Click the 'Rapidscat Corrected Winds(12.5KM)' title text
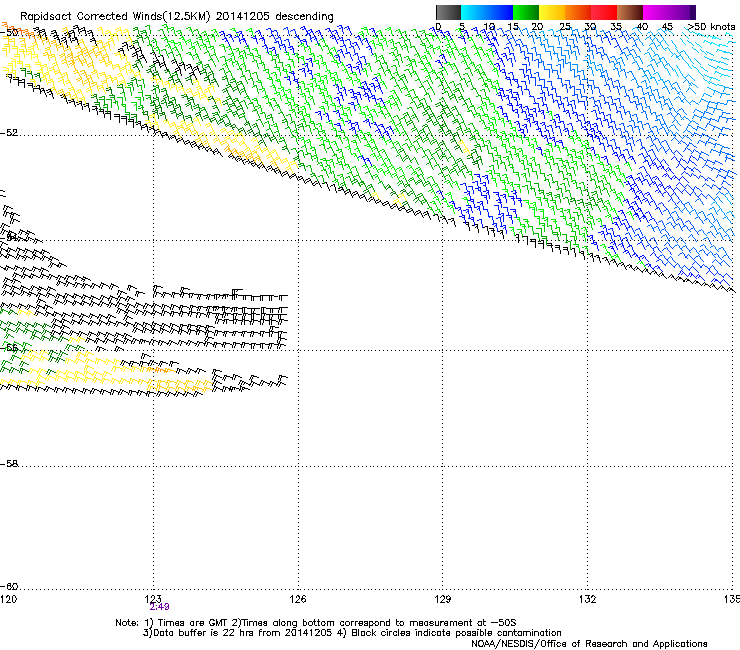This screenshot has height=650, width=740. point(115,17)
